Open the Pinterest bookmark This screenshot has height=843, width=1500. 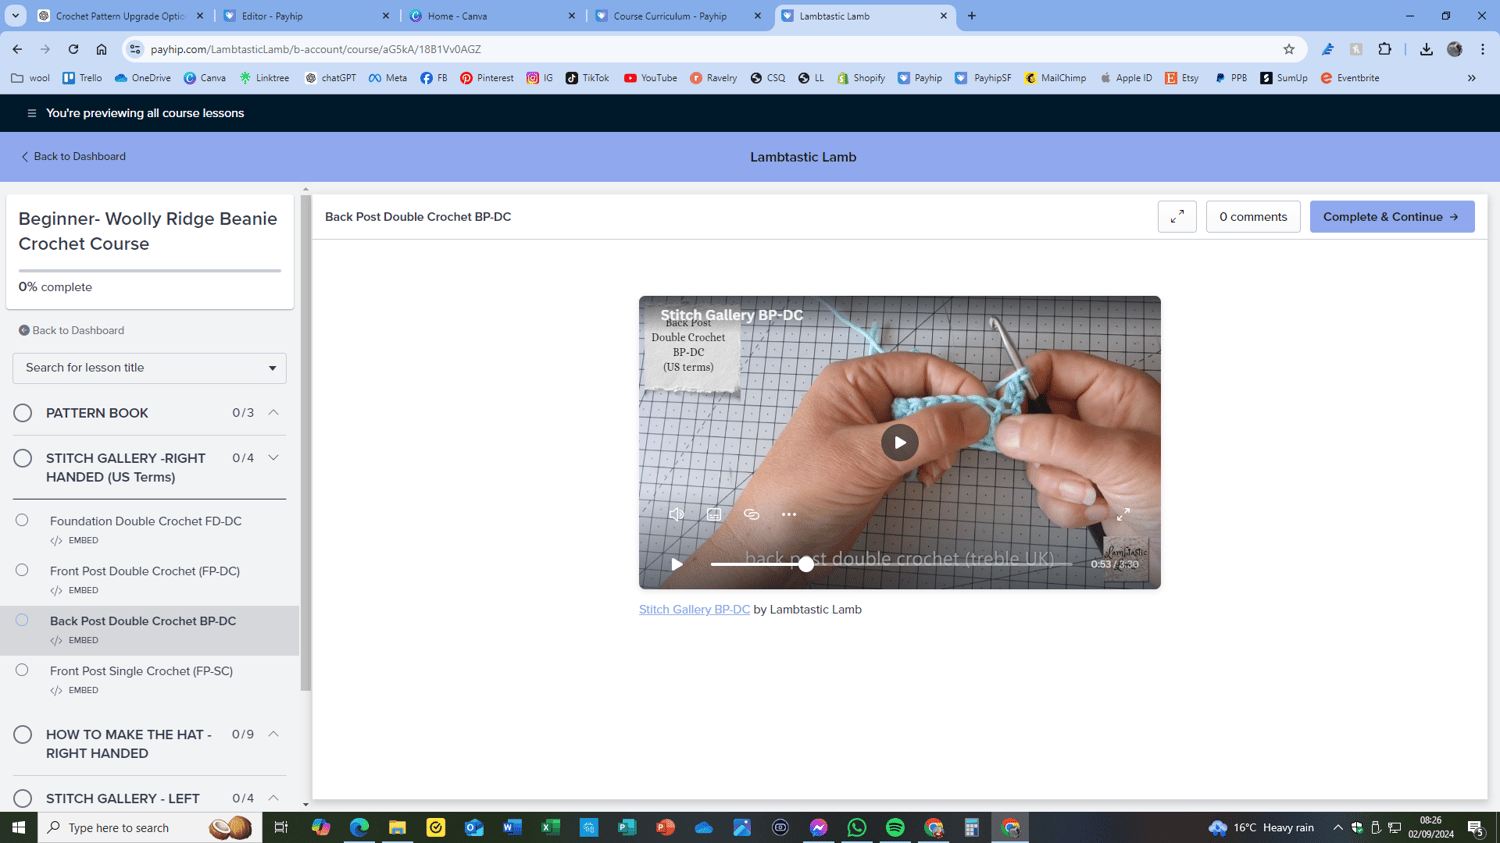click(487, 78)
